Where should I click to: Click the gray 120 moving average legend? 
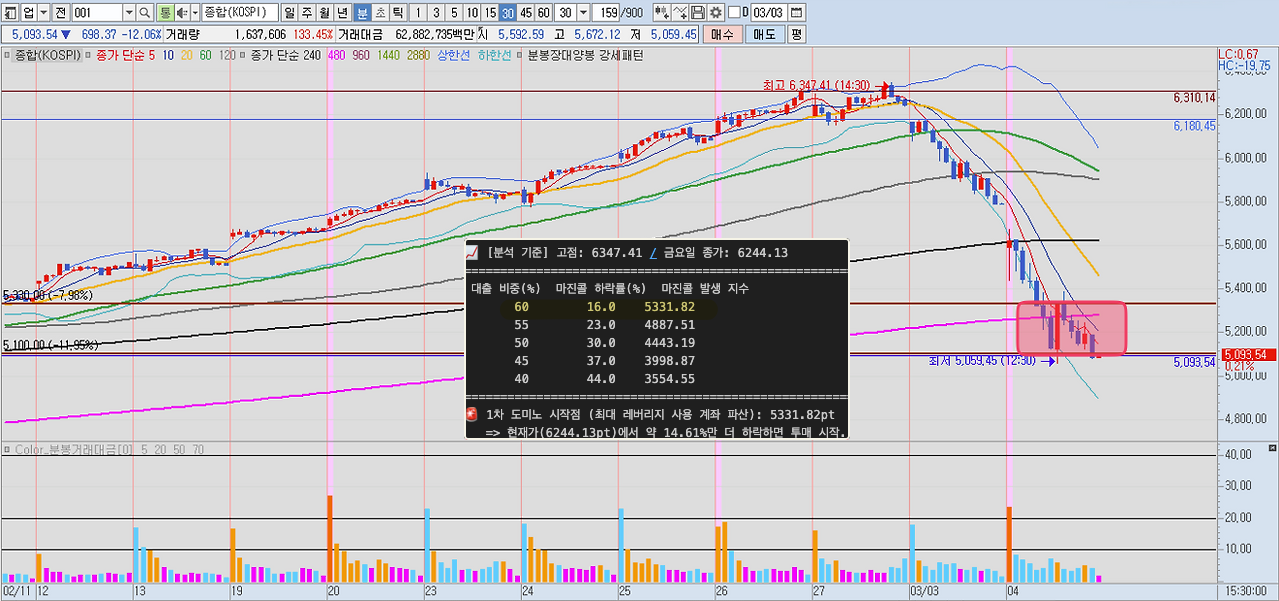(227, 55)
